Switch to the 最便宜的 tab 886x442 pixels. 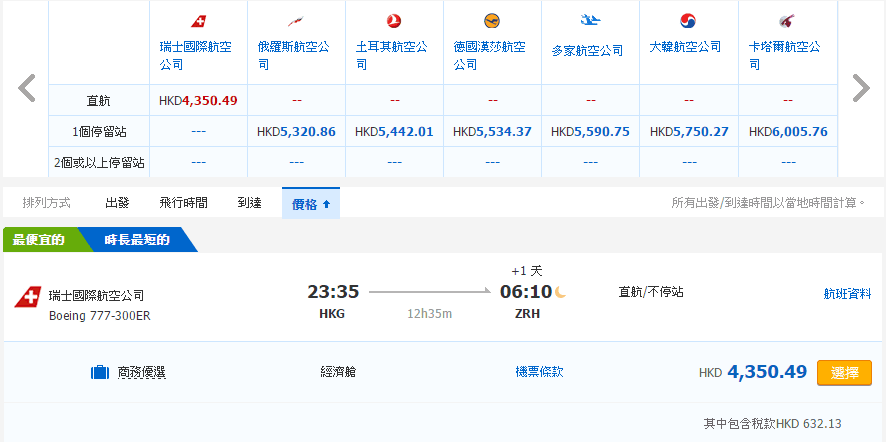pyautogui.click(x=40, y=240)
